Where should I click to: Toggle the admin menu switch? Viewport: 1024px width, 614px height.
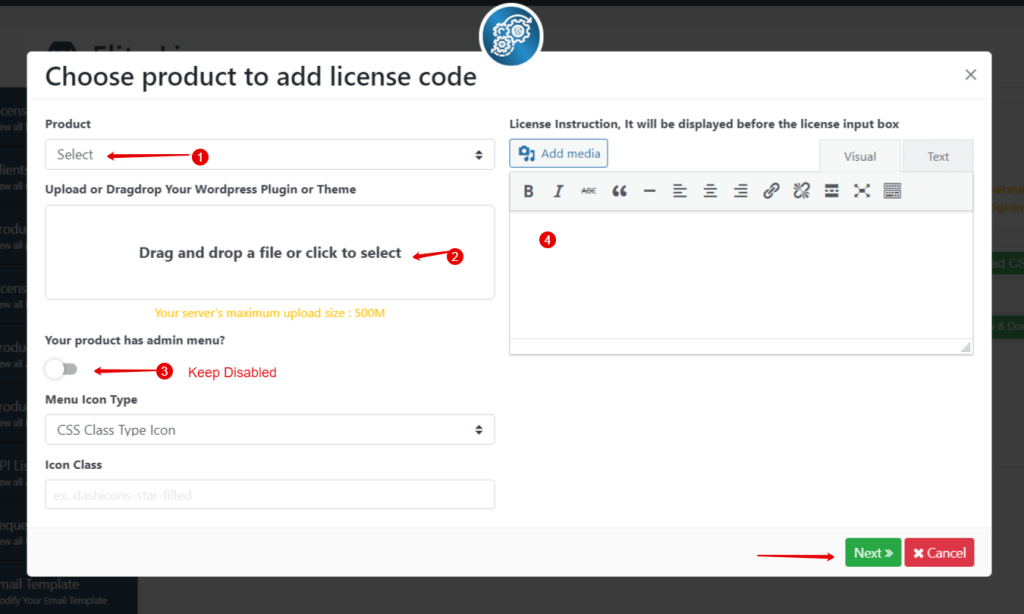pyautogui.click(x=61, y=370)
